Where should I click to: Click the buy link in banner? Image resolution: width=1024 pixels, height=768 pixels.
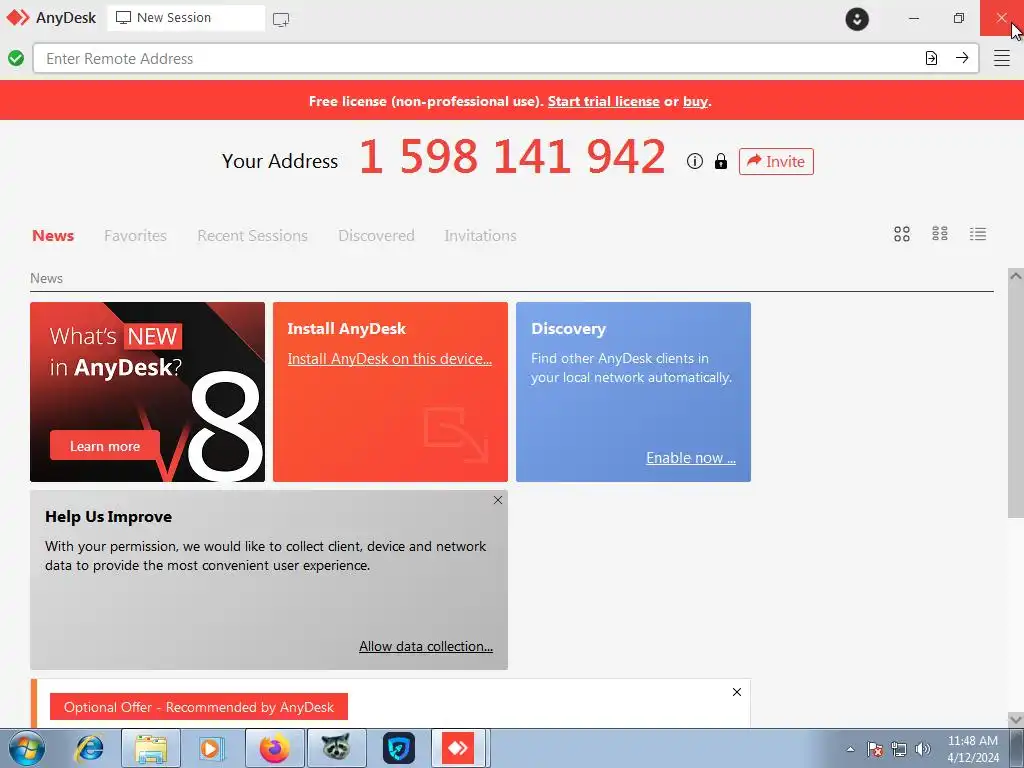pos(696,101)
